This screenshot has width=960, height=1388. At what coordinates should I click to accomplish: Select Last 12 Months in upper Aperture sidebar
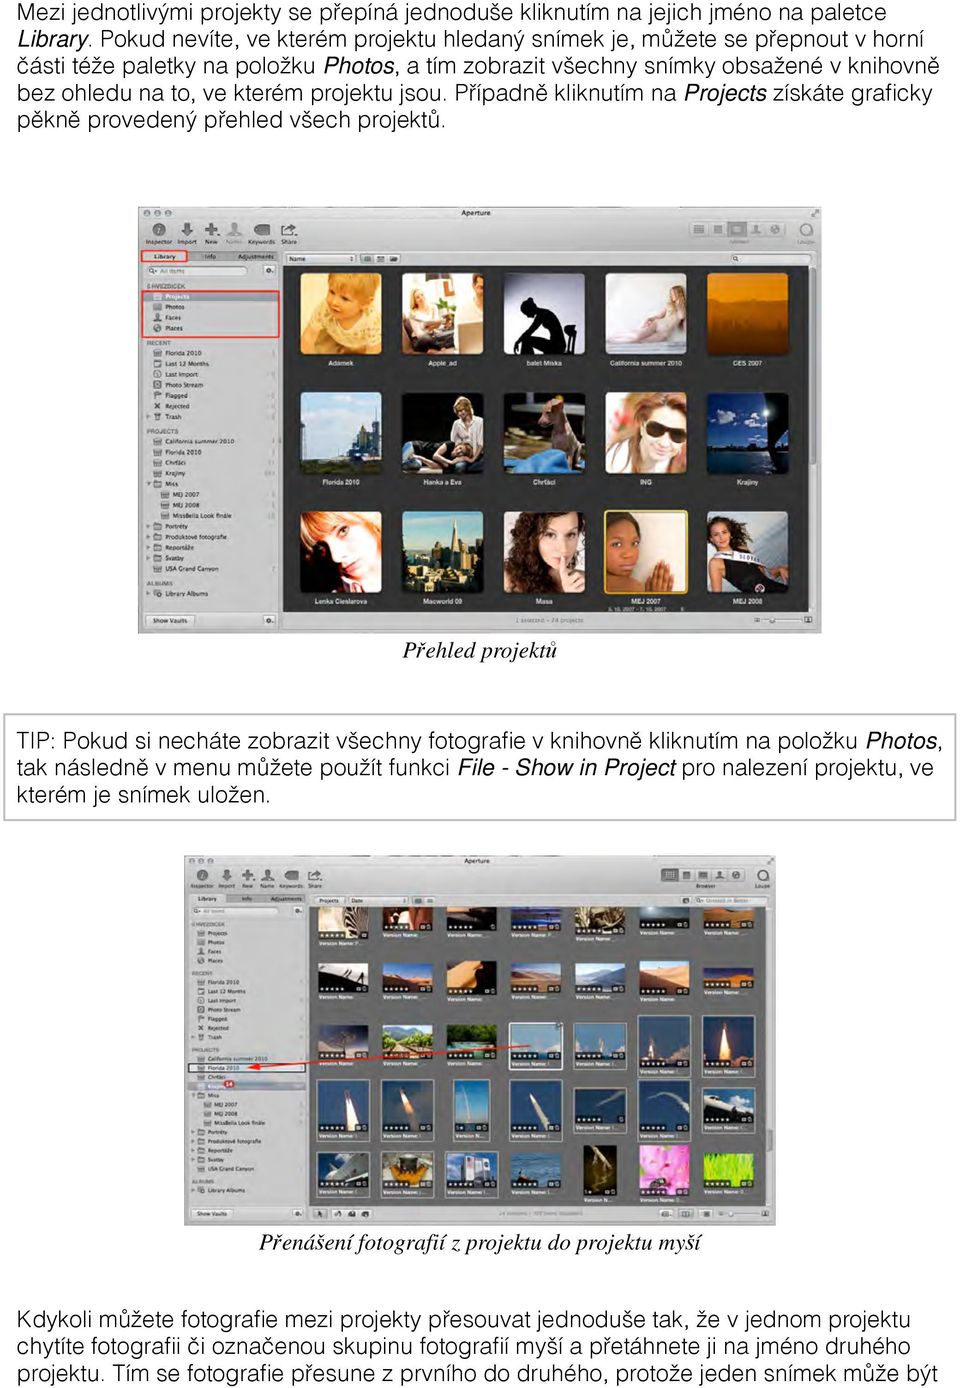187,364
